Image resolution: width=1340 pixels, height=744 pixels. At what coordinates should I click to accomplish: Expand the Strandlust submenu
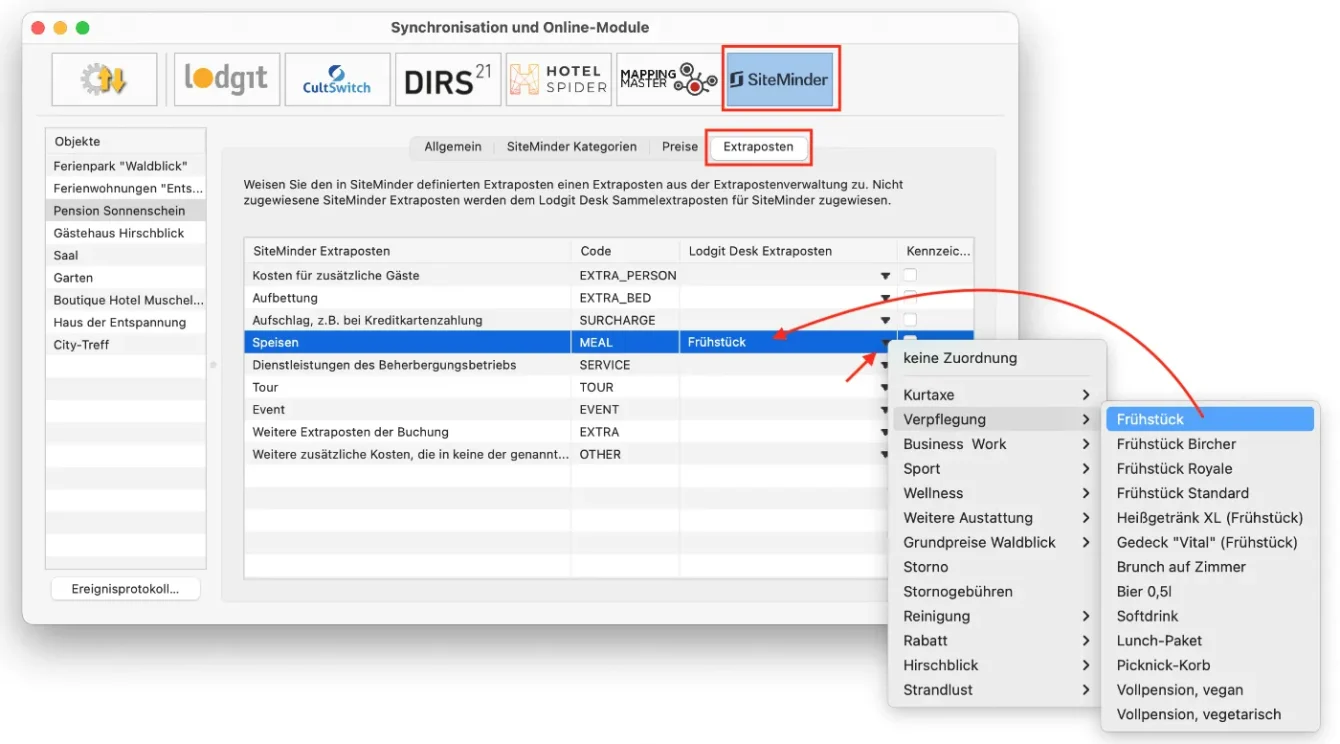(997, 690)
